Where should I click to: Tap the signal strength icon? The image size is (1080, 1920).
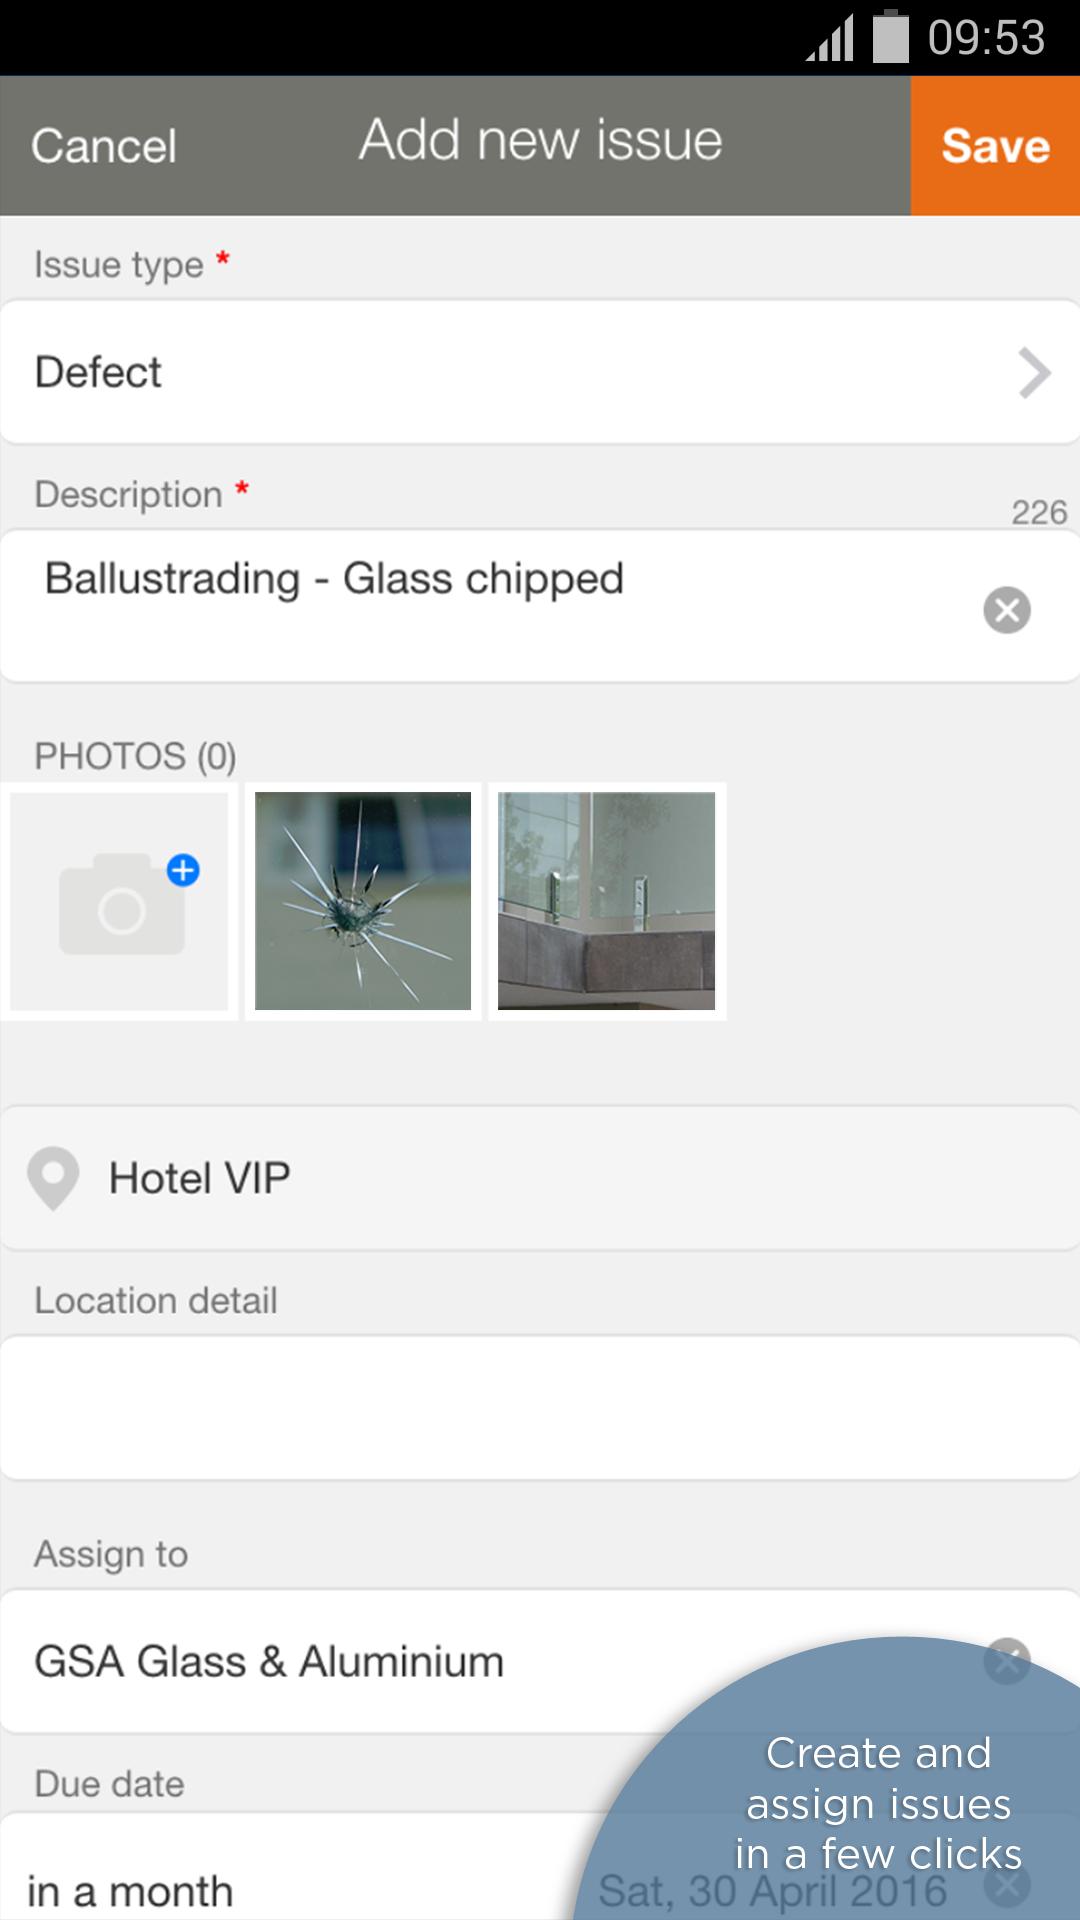(830, 40)
